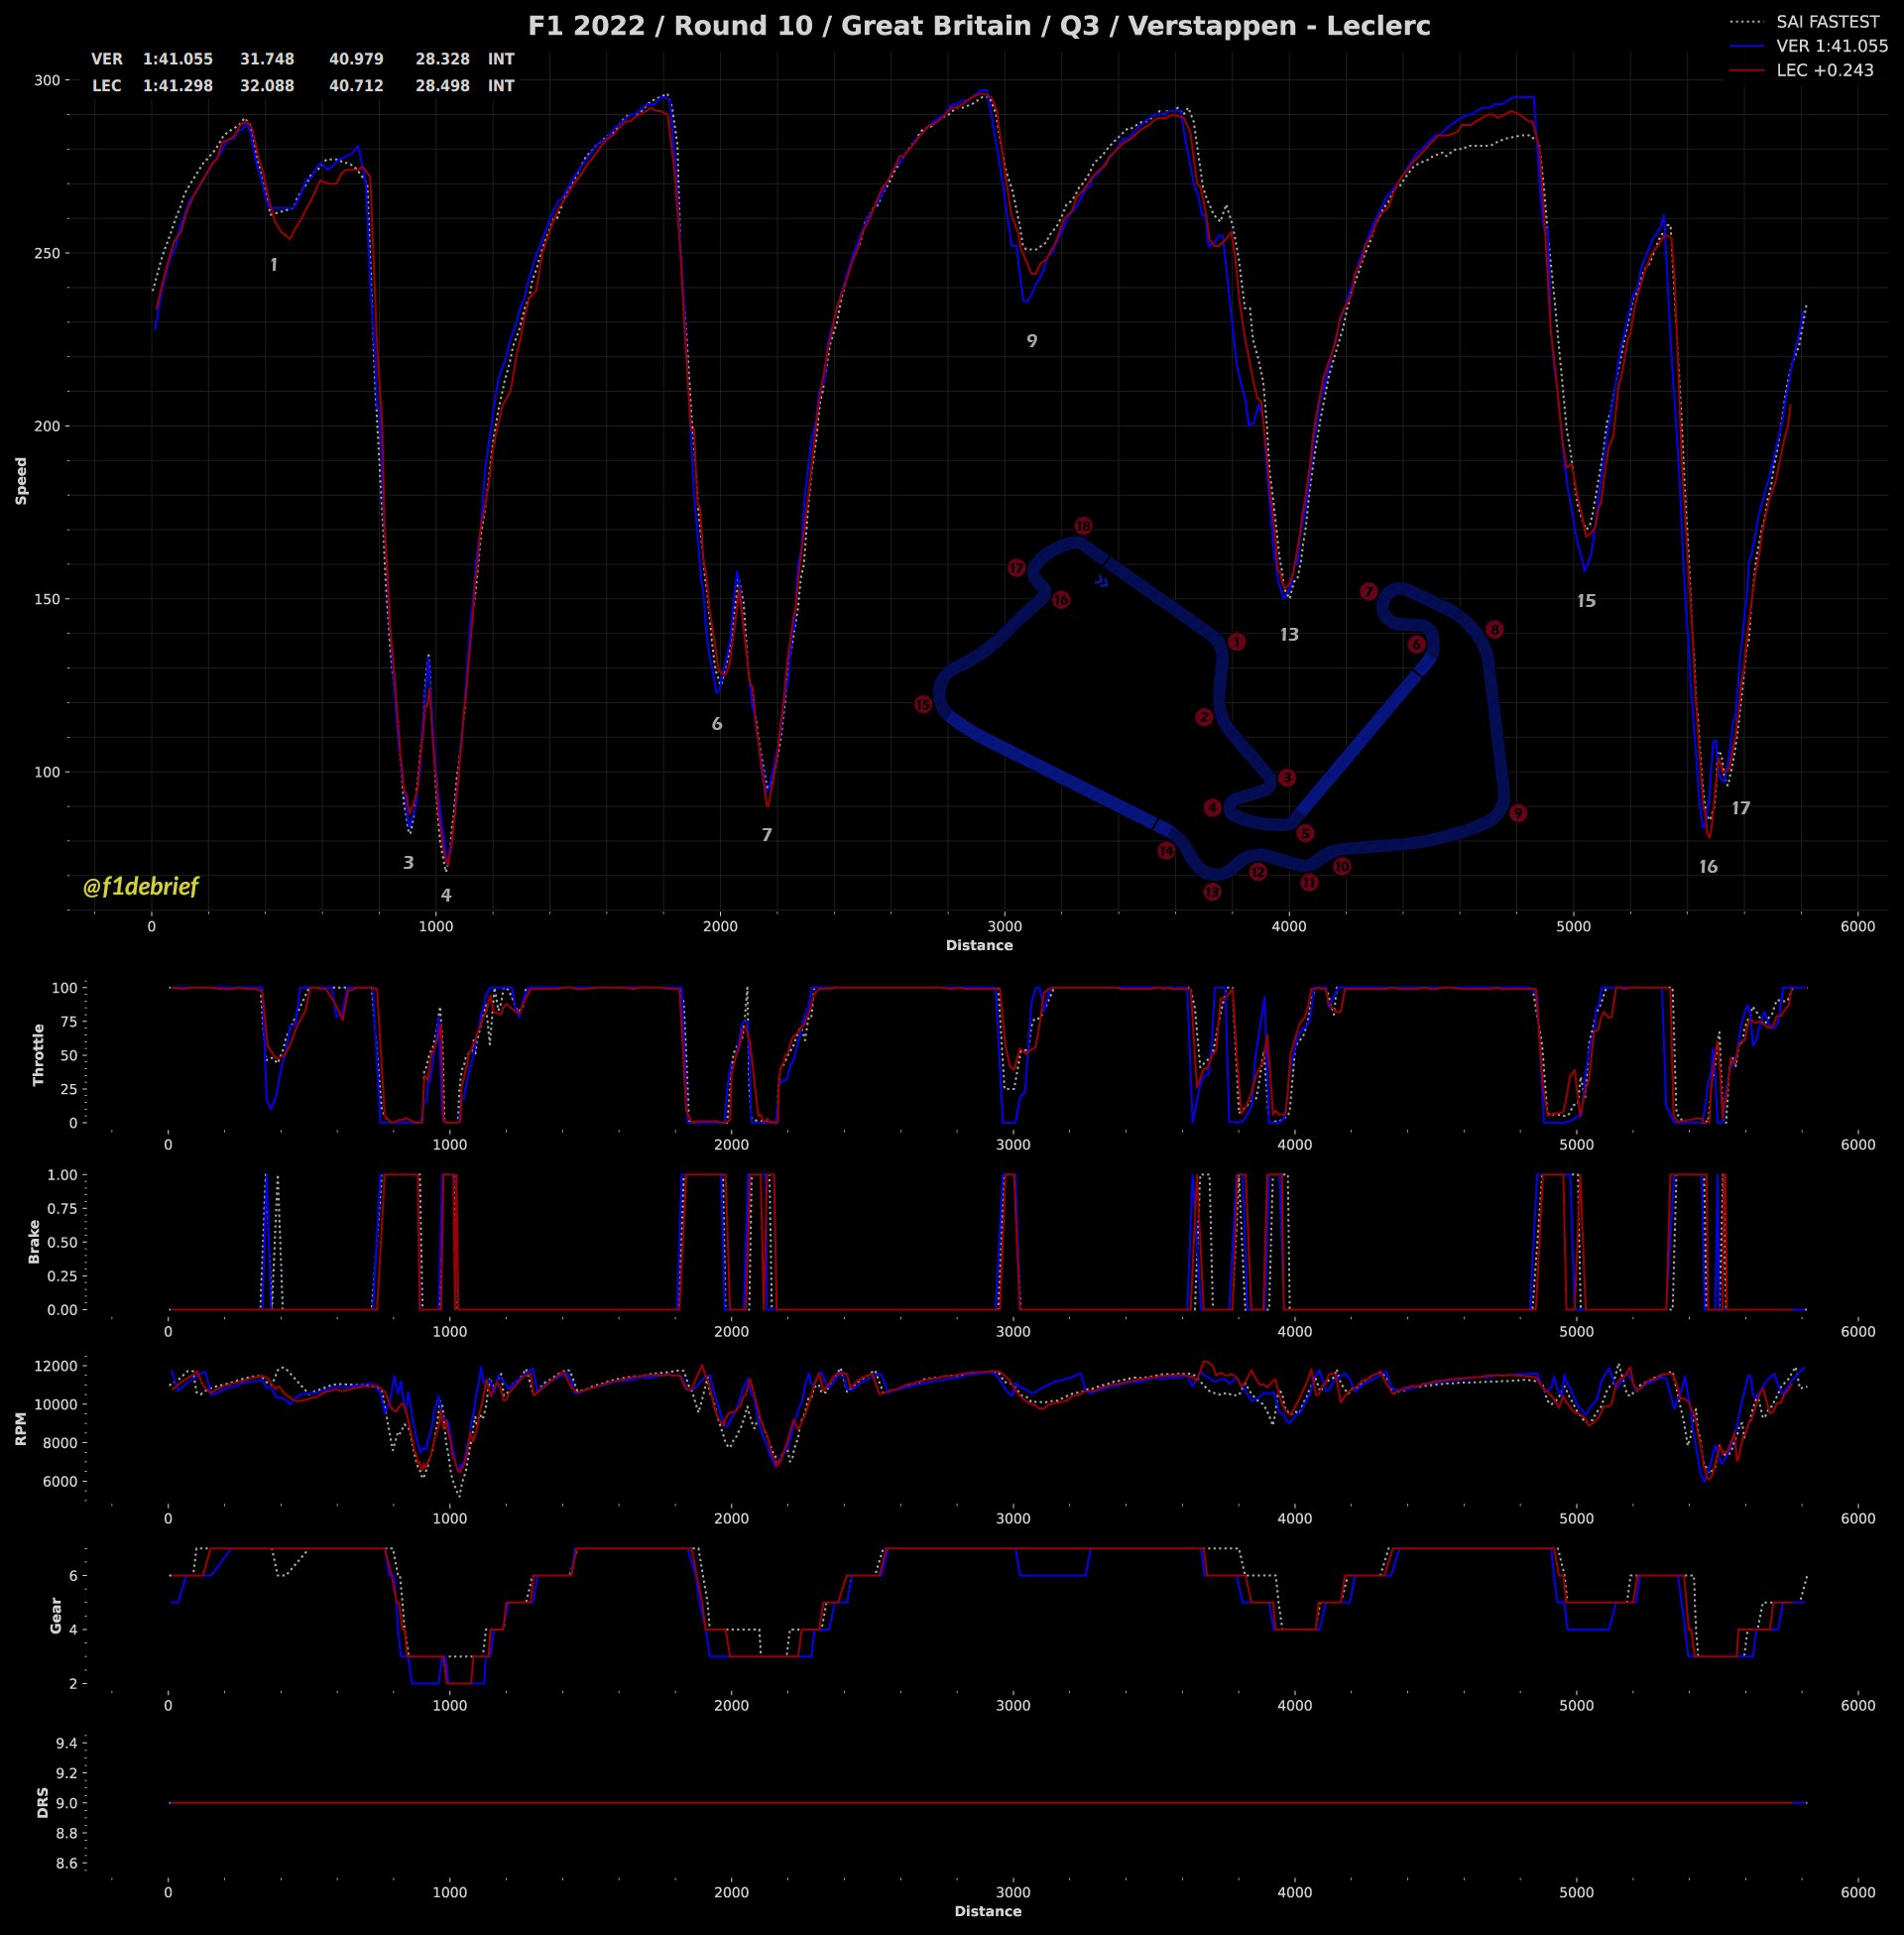
Task: Click turn 4 marker on the track map
Action: point(1213,807)
